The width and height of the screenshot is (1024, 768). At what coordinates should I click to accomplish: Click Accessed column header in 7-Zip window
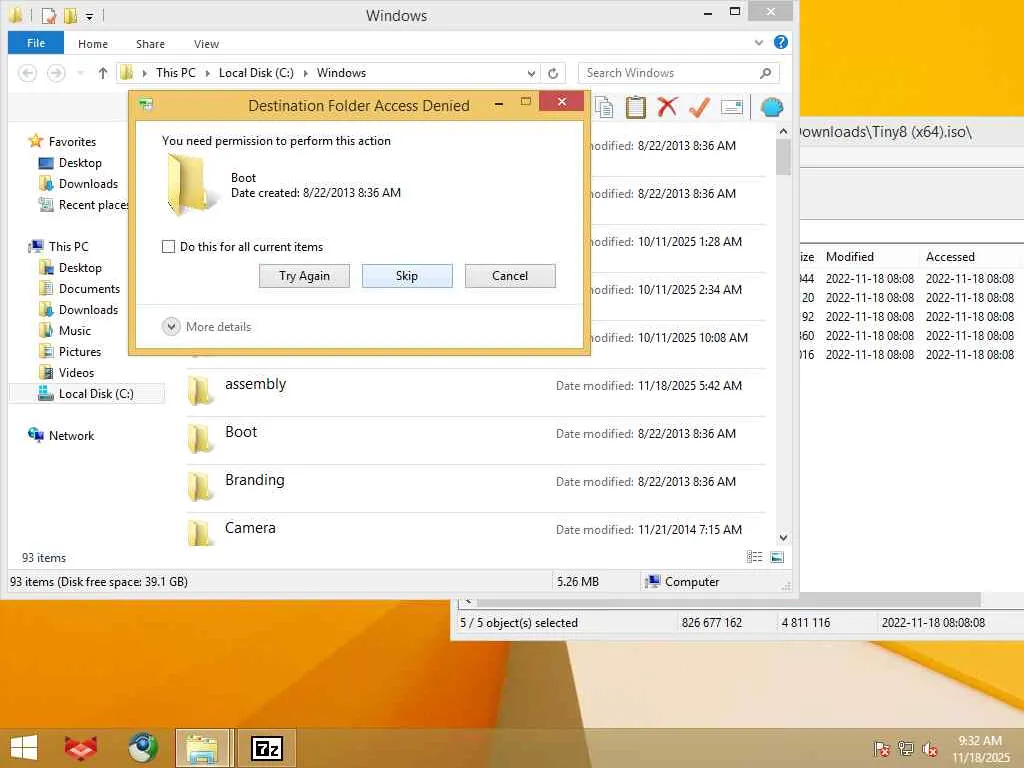[950, 257]
